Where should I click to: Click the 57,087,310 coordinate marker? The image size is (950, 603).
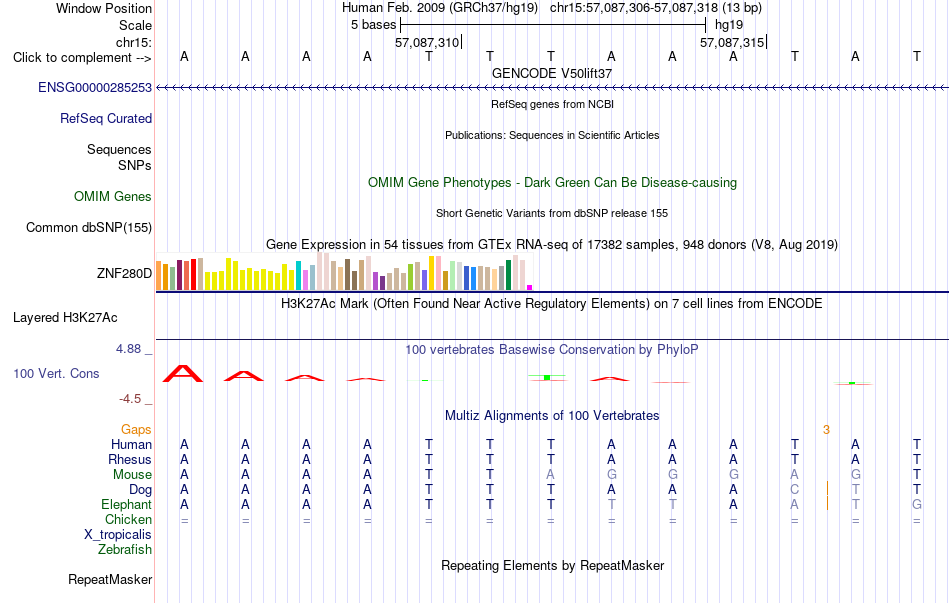(427, 42)
